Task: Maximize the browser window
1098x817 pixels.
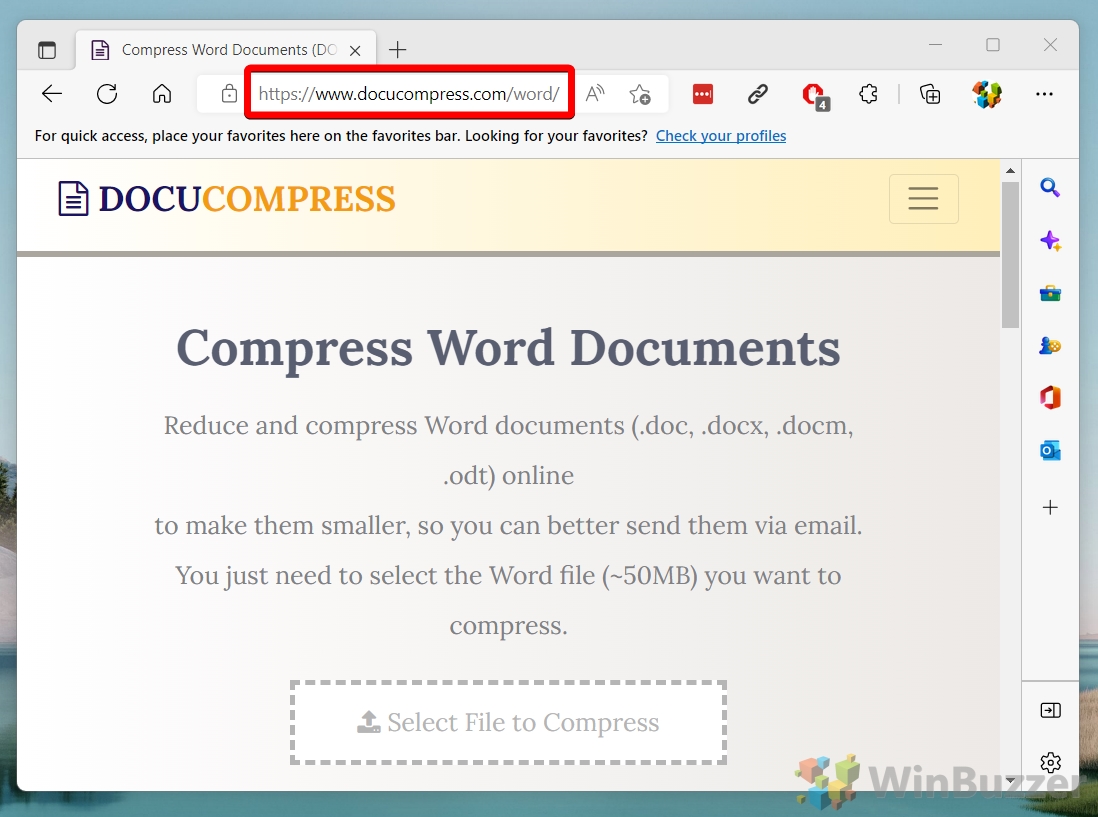Action: pyautogui.click(x=993, y=45)
